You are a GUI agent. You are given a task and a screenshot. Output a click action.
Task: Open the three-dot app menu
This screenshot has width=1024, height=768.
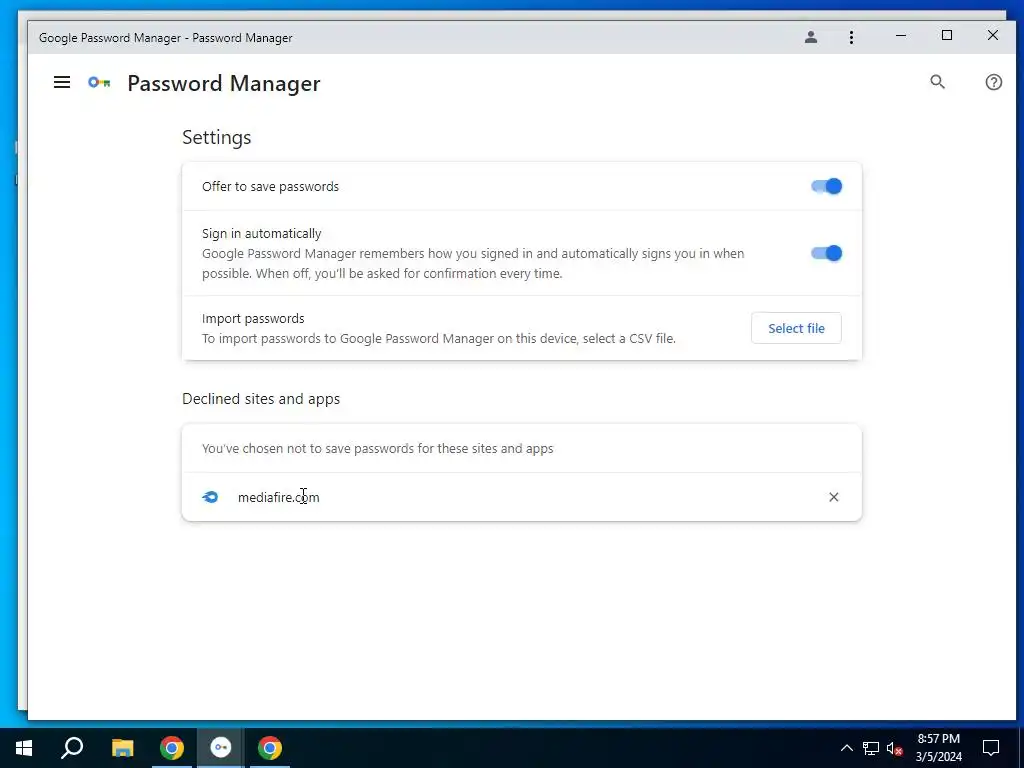[851, 37]
